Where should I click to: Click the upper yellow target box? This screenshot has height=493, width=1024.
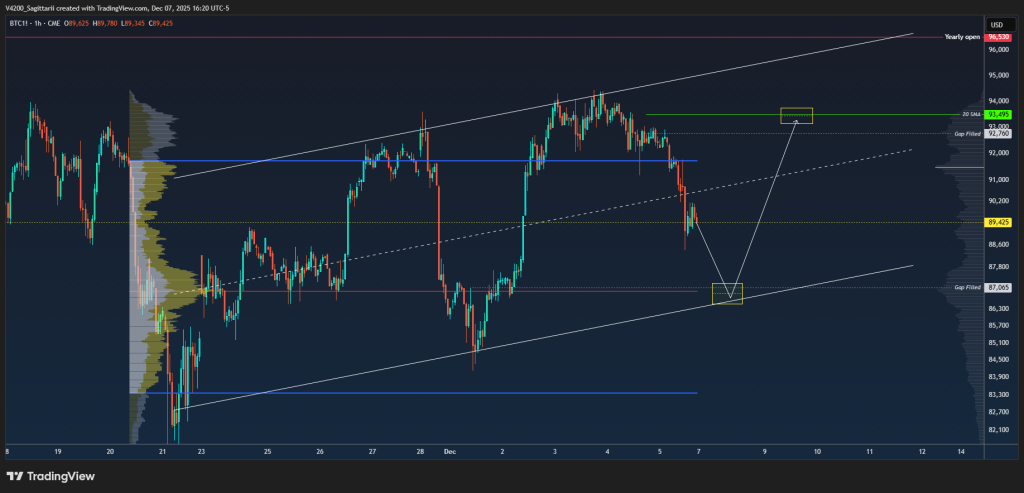(x=796, y=115)
